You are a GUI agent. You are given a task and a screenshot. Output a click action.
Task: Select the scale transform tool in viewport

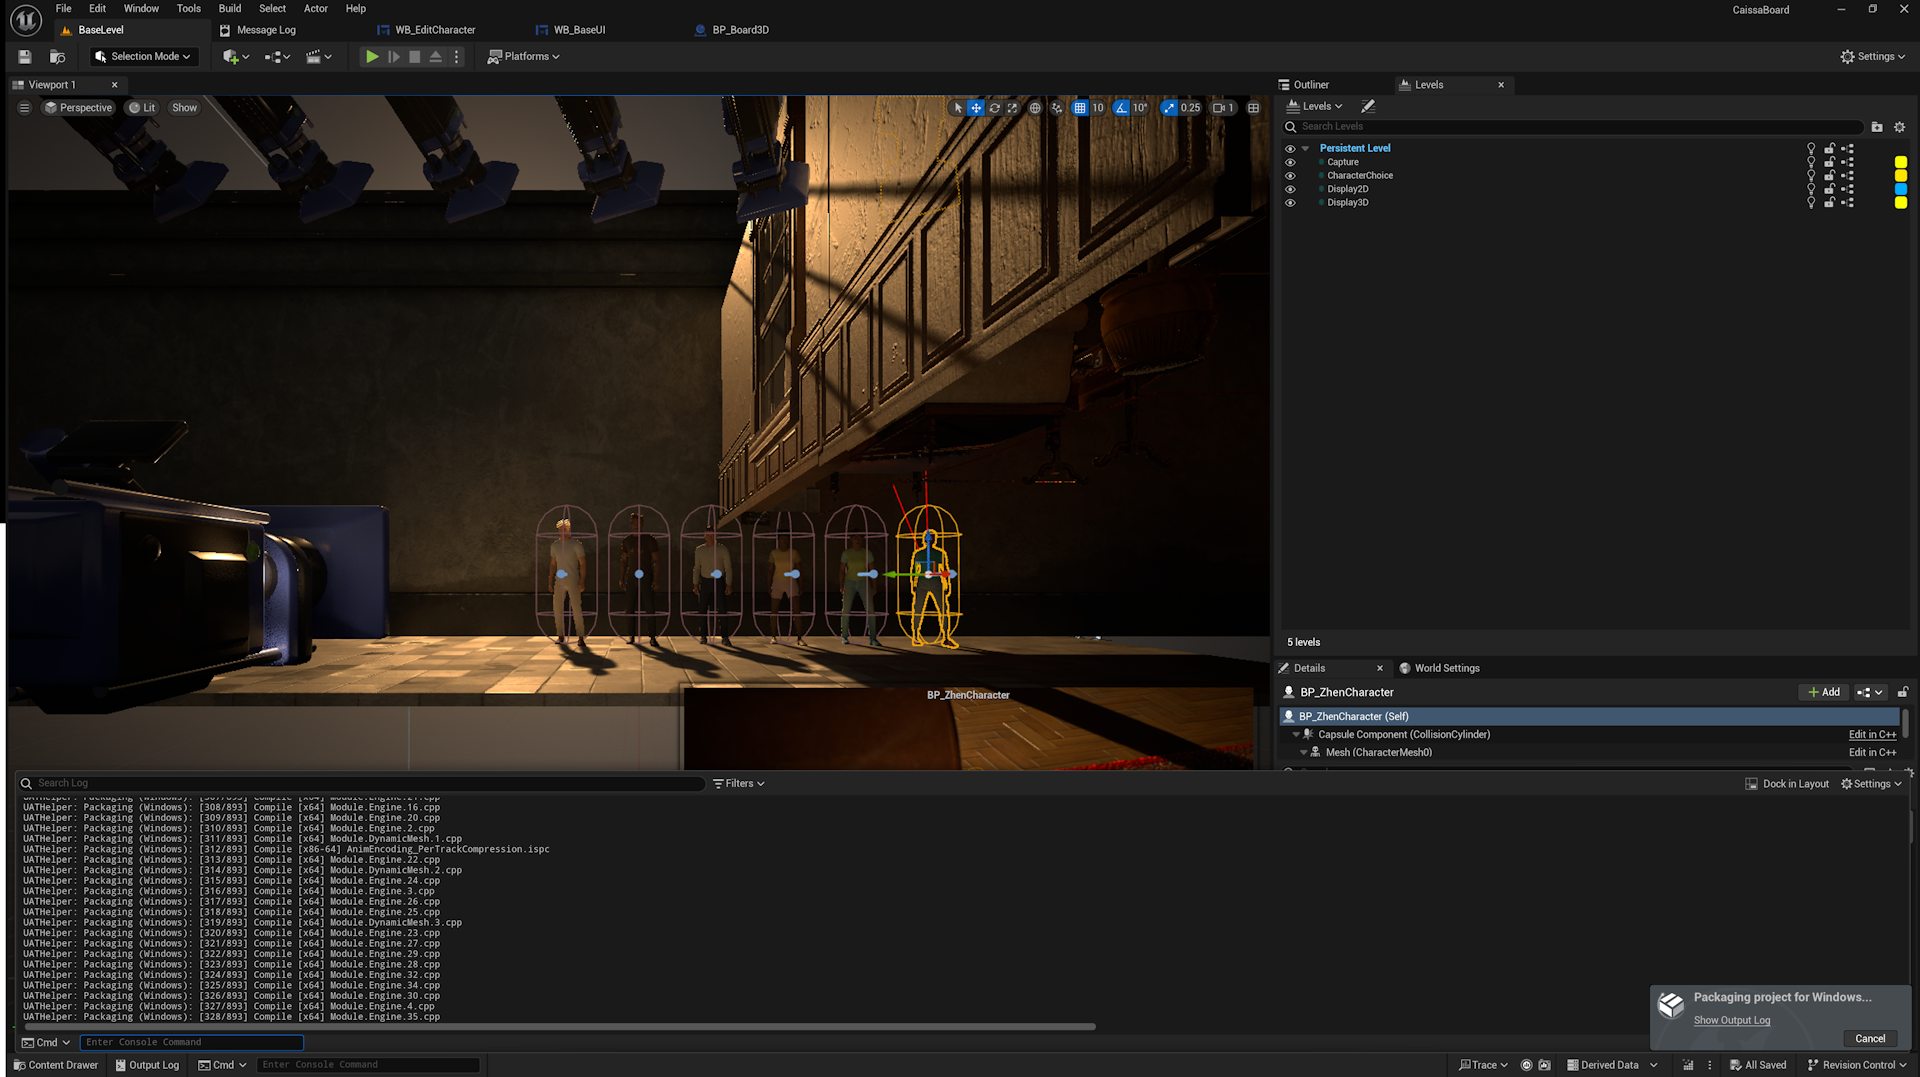(1012, 108)
